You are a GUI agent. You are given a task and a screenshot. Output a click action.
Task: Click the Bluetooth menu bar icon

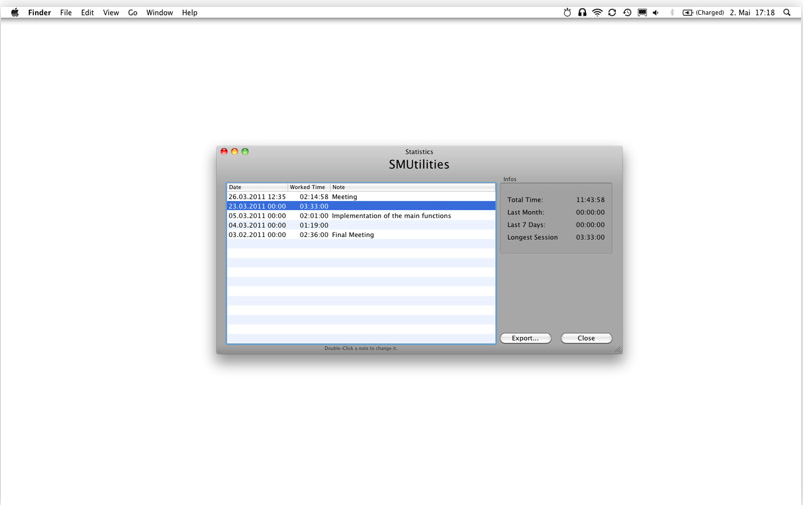point(672,12)
